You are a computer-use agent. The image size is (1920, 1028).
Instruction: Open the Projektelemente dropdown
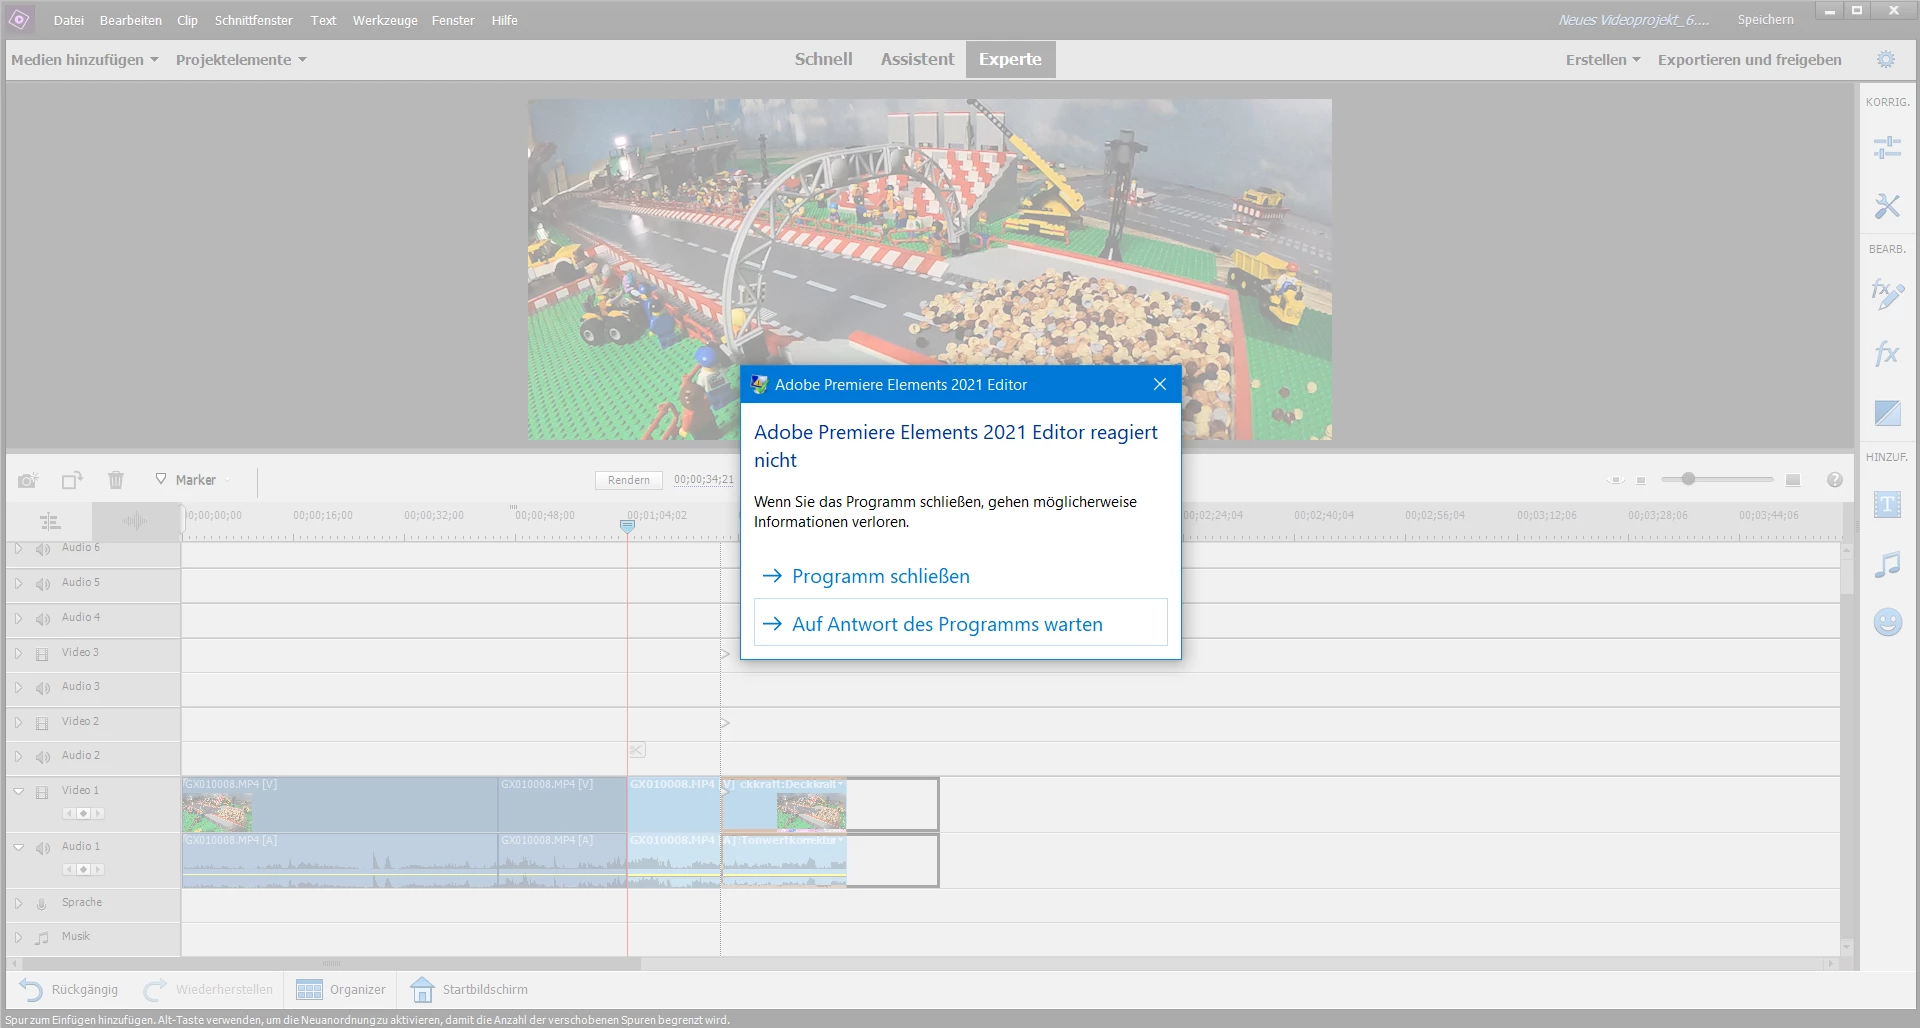click(x=241, y=60)
